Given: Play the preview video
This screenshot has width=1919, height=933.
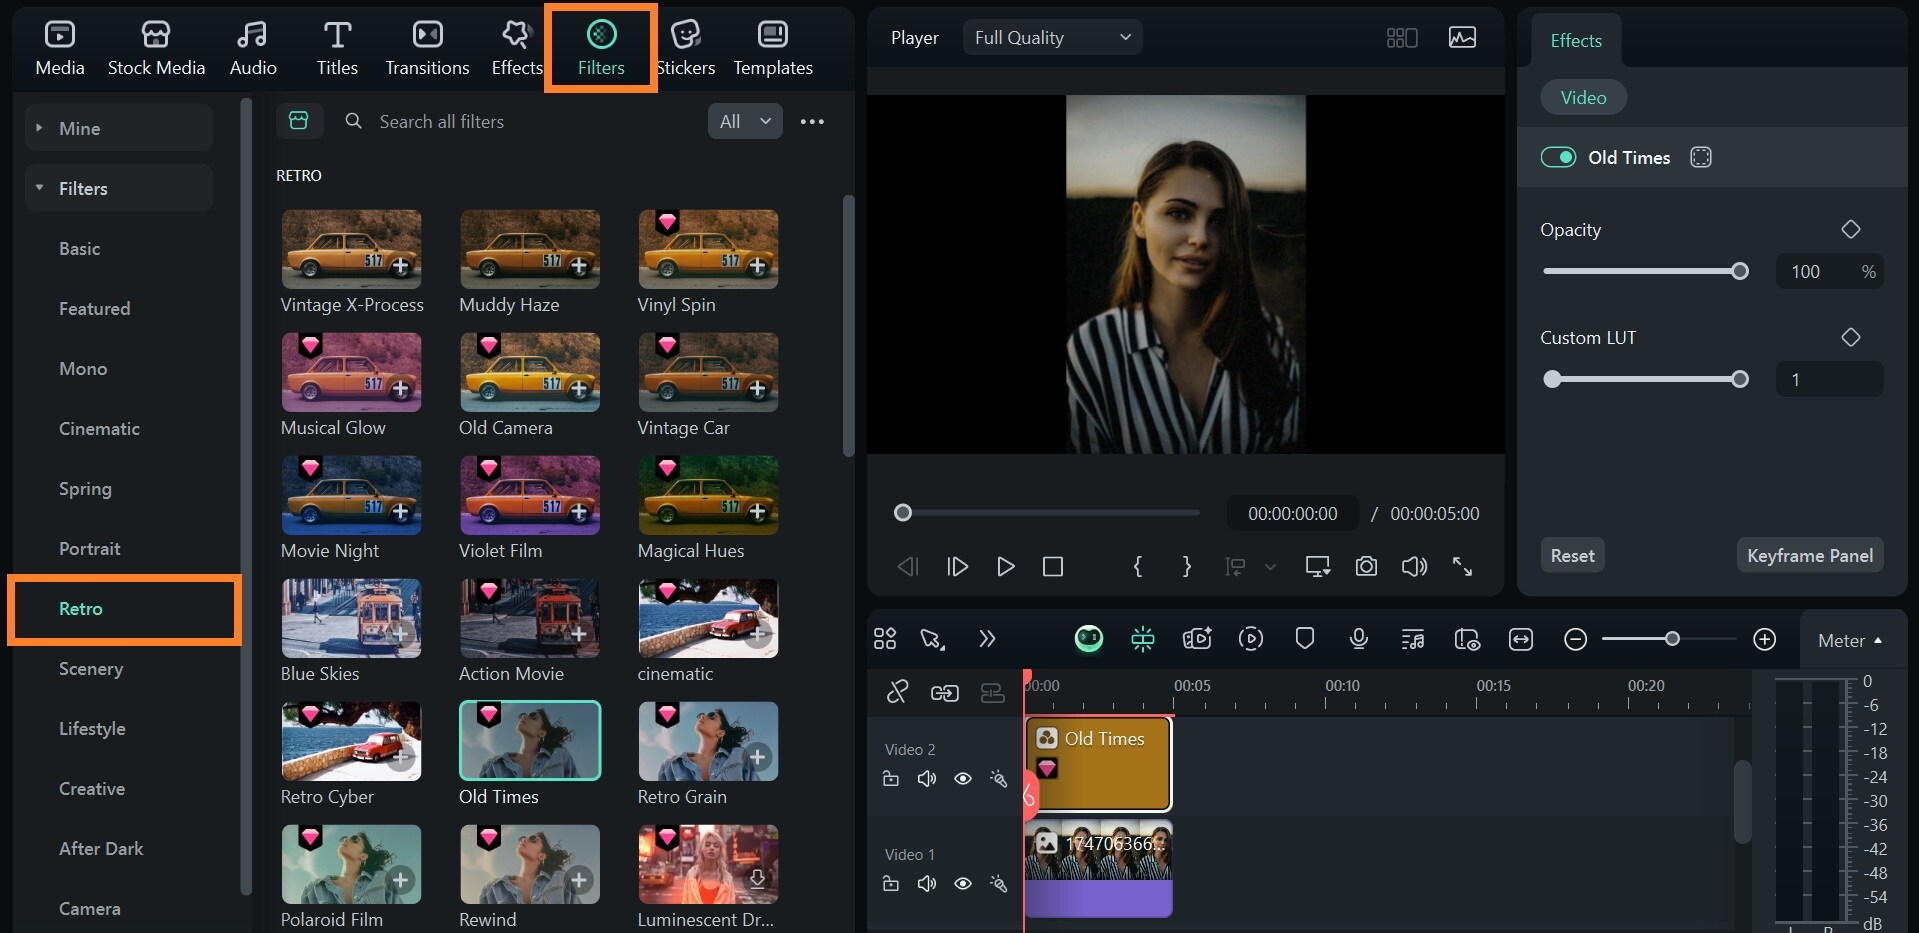Looking at the screenshot, I should point(1005,567).
